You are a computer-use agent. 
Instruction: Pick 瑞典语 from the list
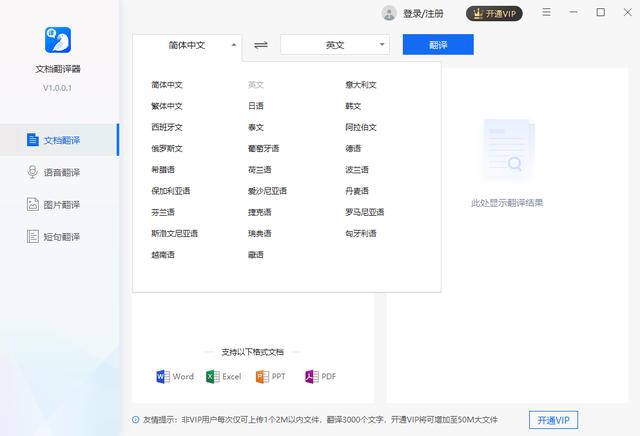[x=260, y=234]
